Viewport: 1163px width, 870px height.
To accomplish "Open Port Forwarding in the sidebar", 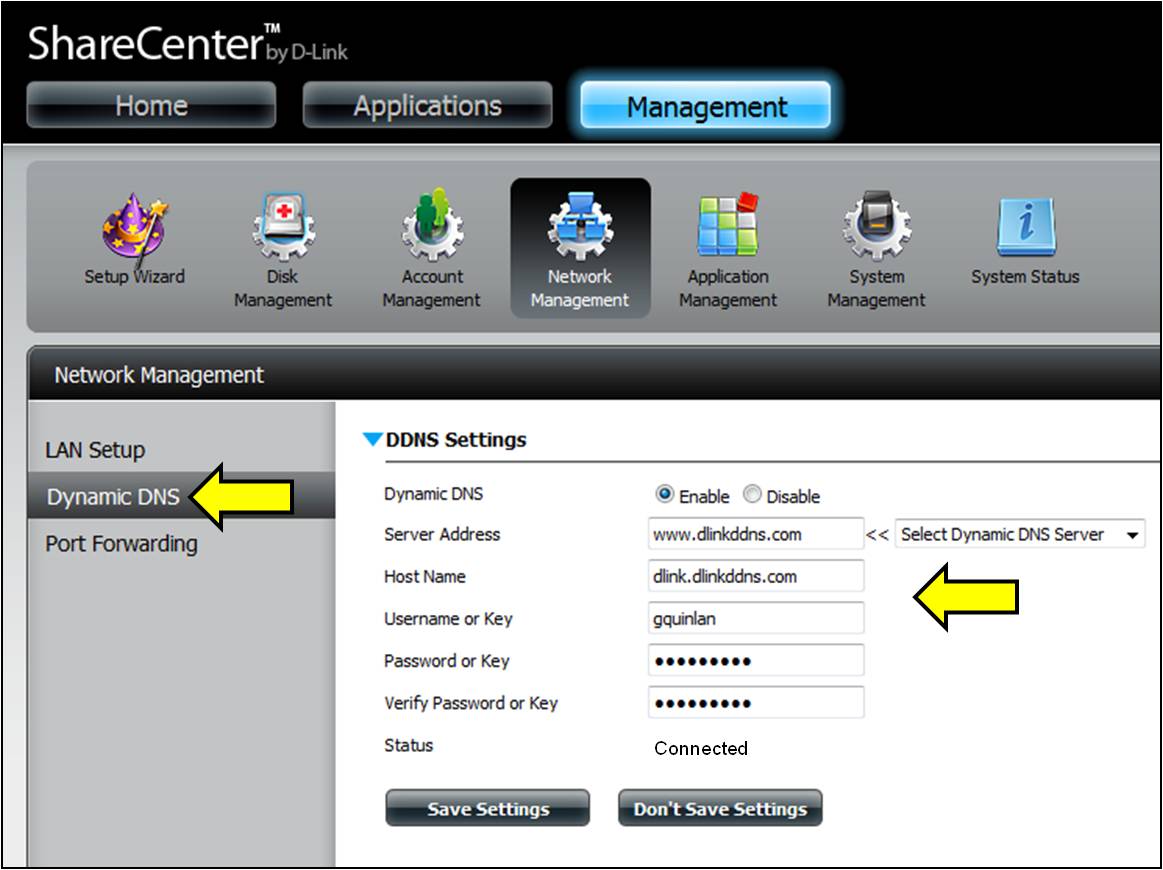I will click(122, 544).
